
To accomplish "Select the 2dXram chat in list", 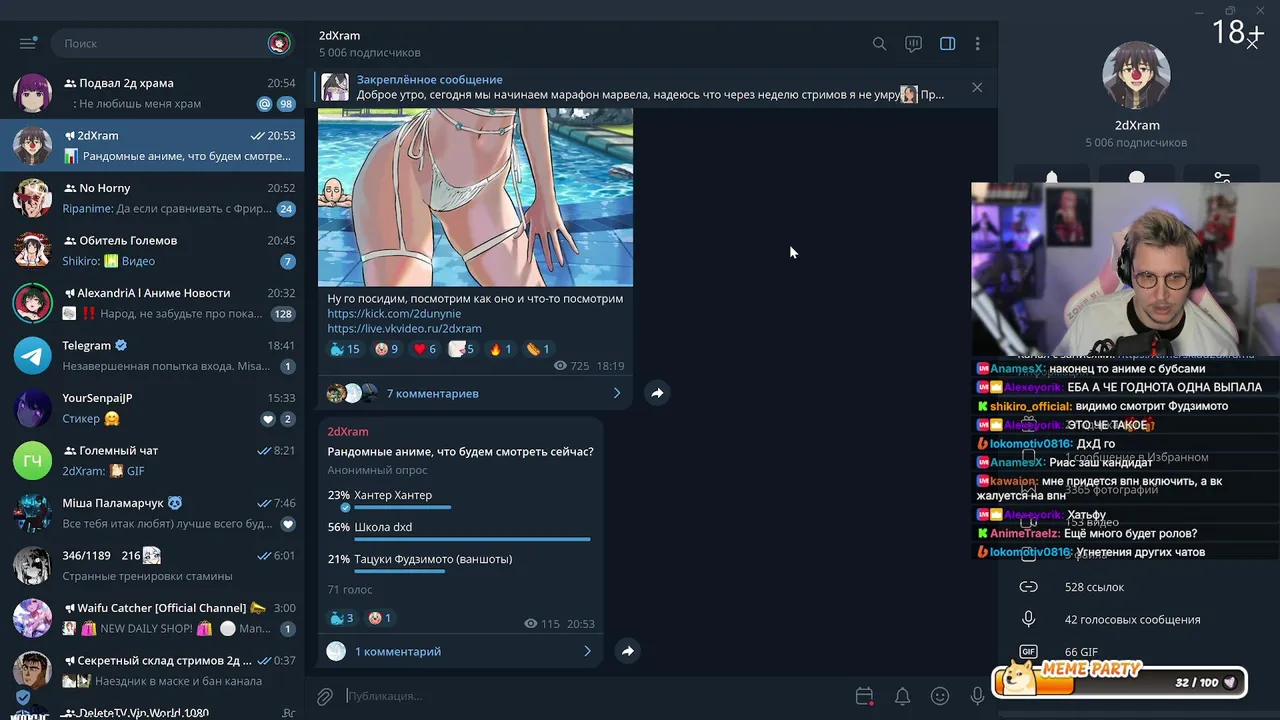I will click(152, 146).
